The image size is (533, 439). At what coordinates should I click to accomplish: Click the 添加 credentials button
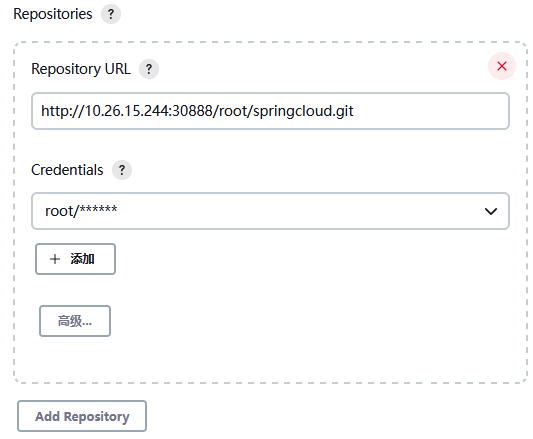pyautogui.click(x=75, y=259)
